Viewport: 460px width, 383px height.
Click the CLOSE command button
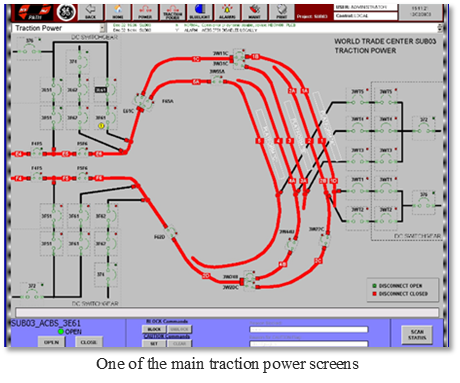(x=88, y=342)
